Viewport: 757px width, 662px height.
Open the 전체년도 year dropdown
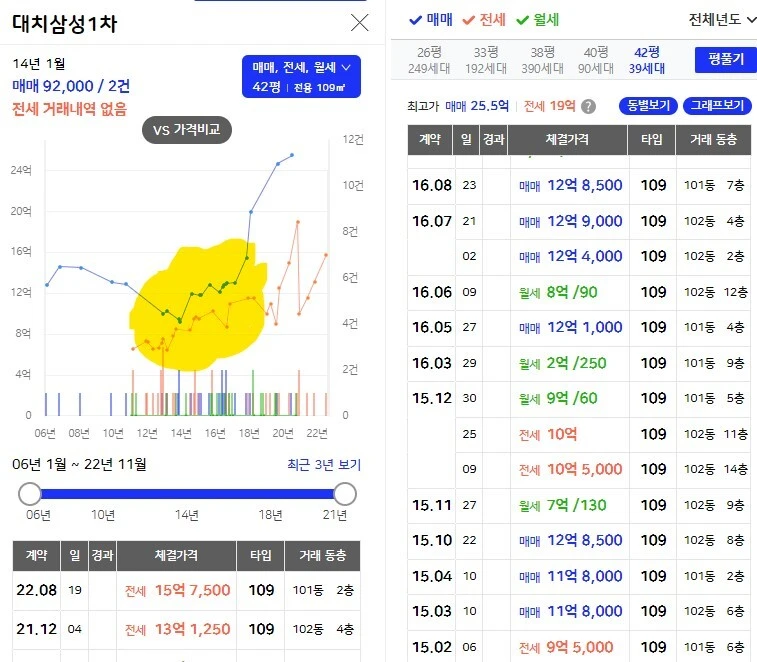[722, 19]
